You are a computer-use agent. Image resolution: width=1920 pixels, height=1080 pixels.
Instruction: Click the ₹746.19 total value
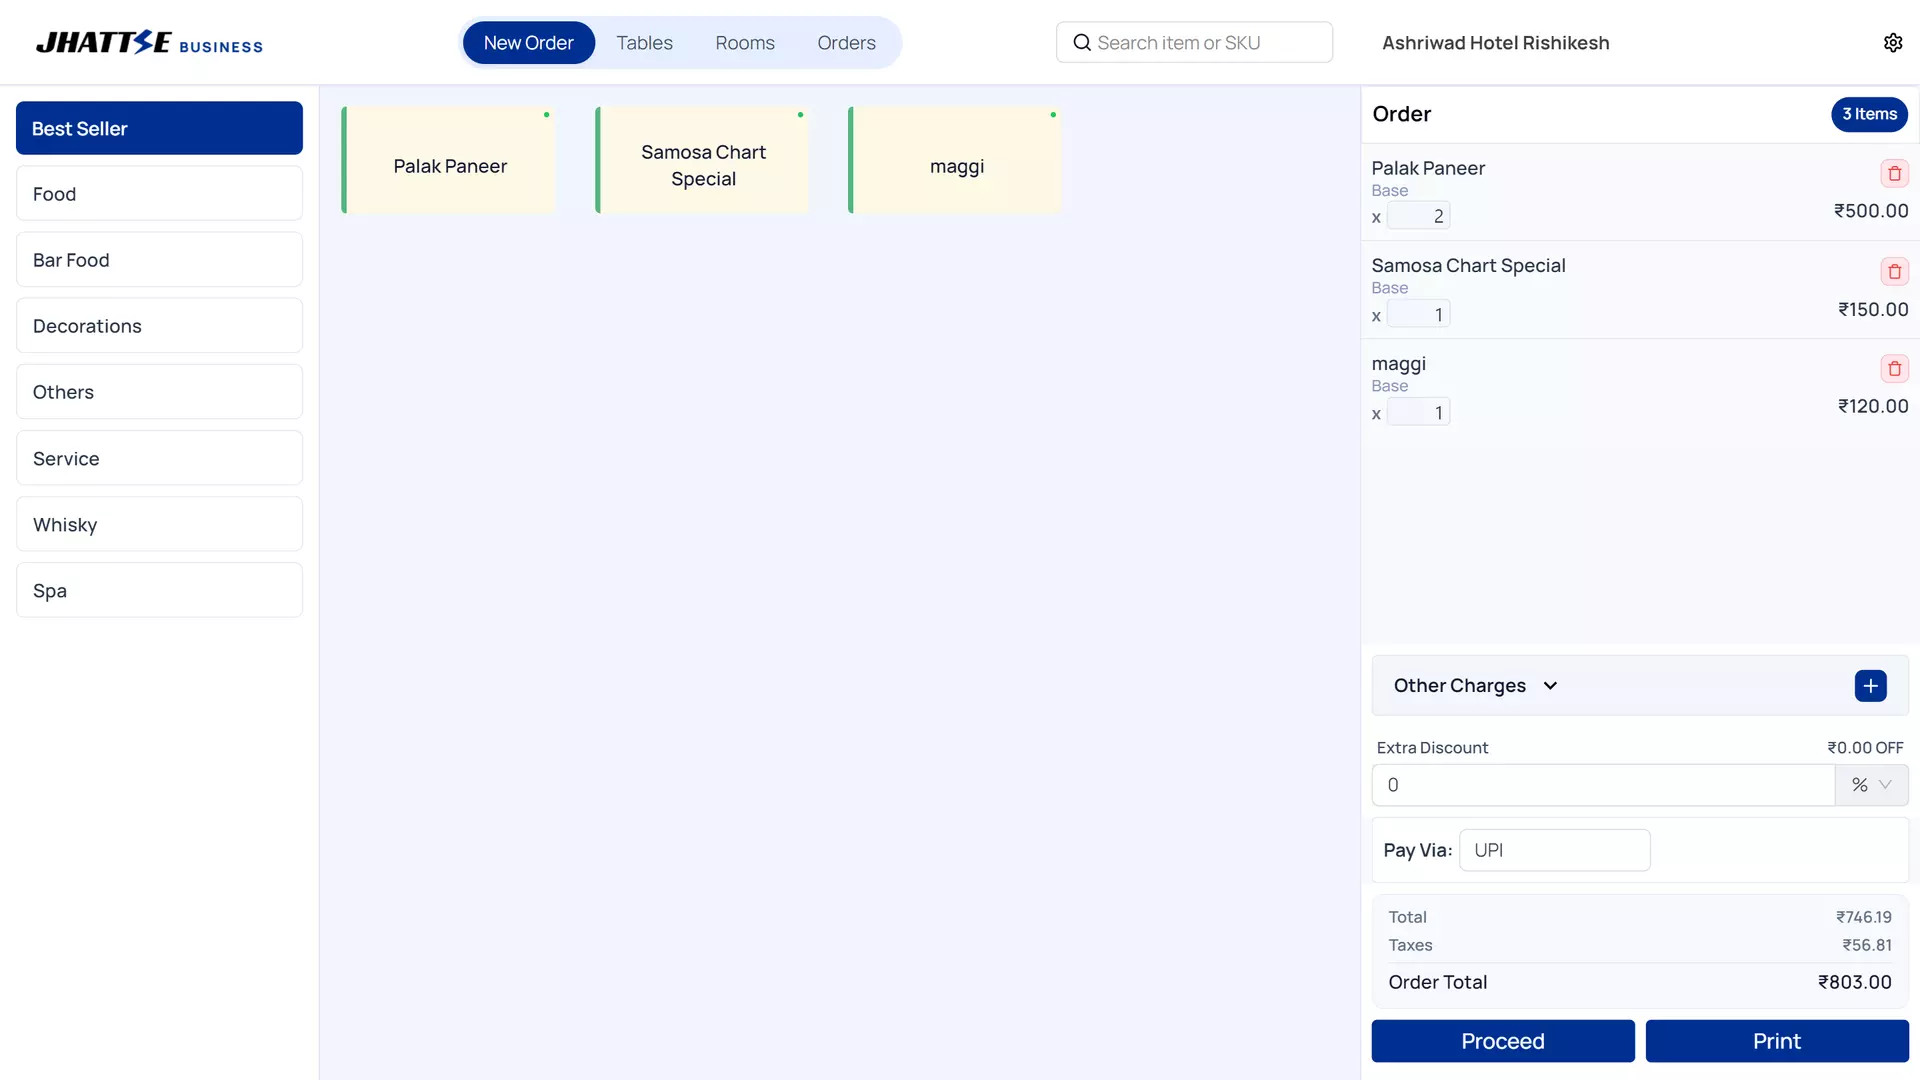click(x=1863, y=917)
